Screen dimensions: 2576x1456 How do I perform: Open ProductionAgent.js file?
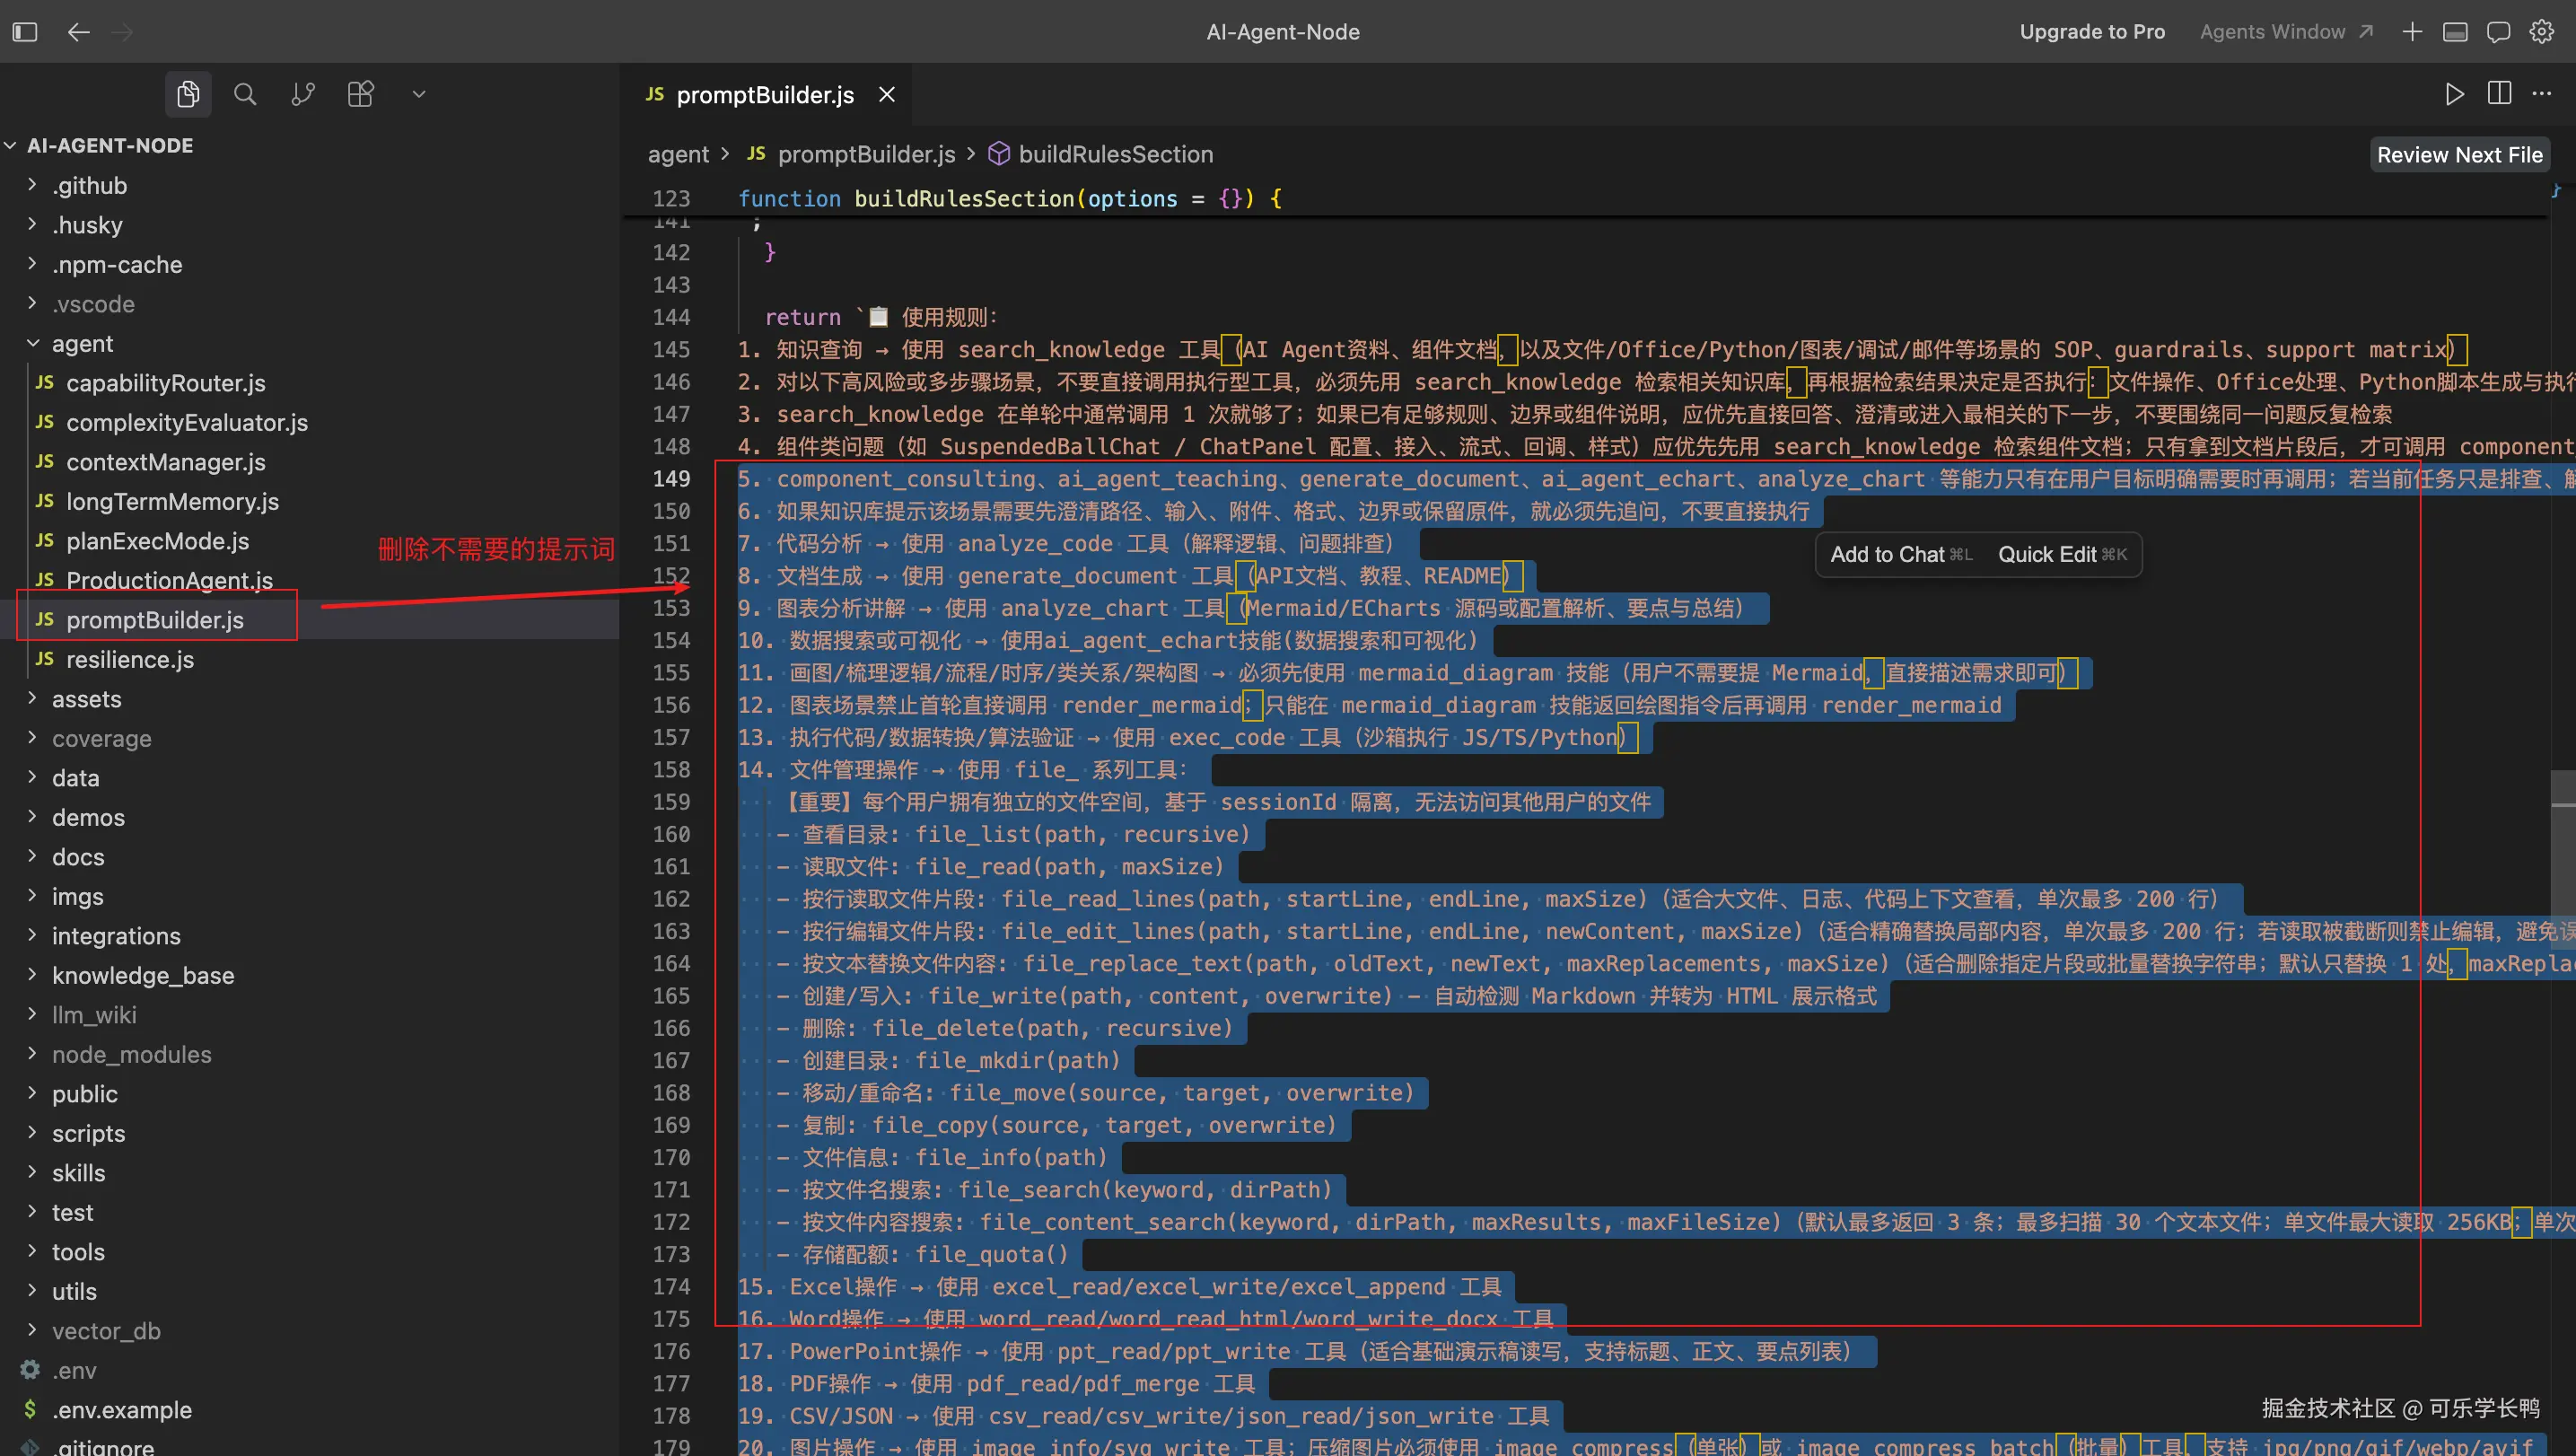coord(169,580)
